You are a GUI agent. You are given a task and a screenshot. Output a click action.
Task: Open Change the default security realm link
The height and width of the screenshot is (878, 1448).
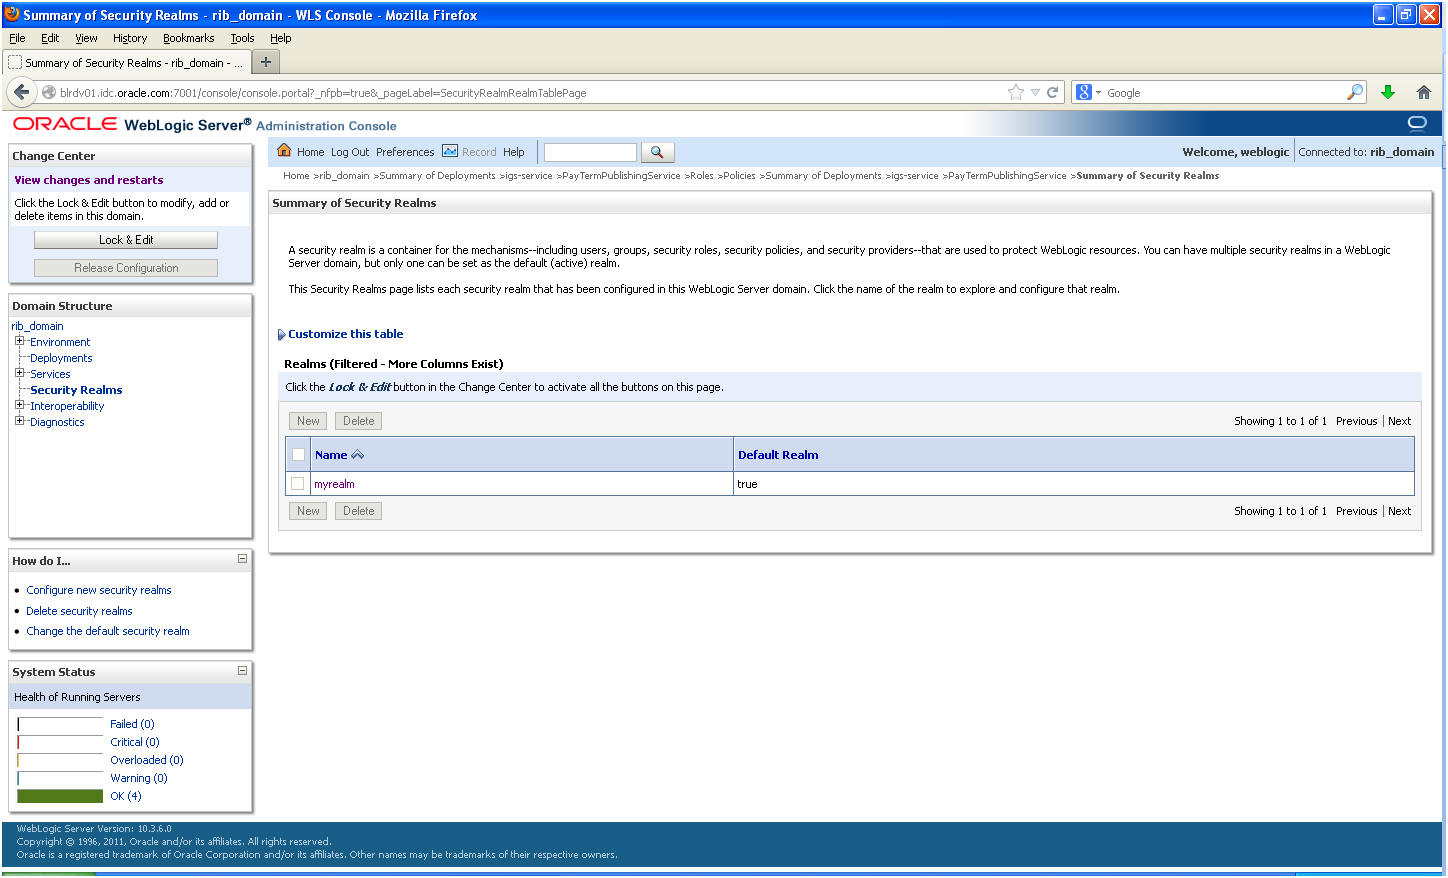(108, 631)
